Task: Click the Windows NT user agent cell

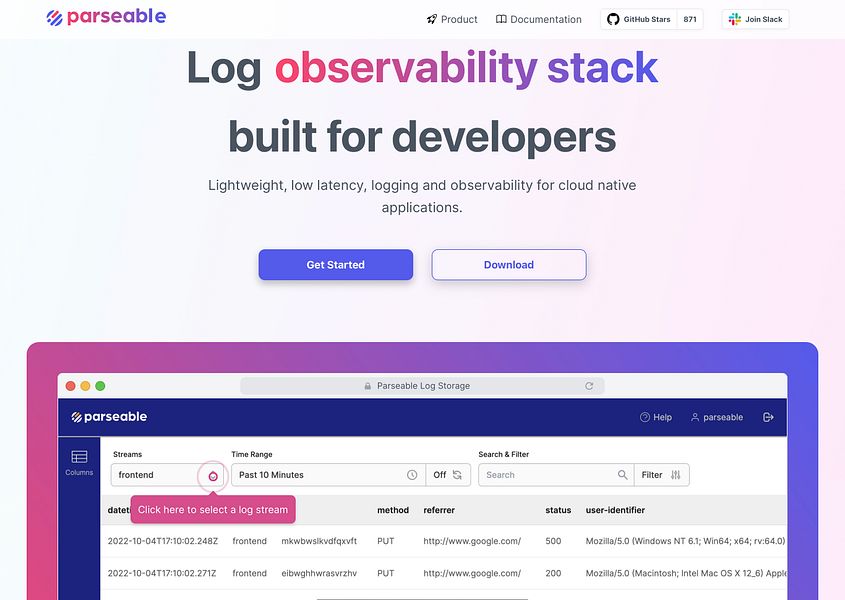Action: click(685, 541)
